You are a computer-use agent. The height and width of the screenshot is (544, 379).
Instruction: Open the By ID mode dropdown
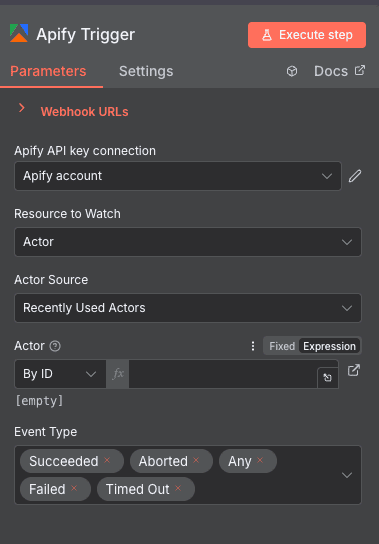pyautogui.click(x=60, y=374)
